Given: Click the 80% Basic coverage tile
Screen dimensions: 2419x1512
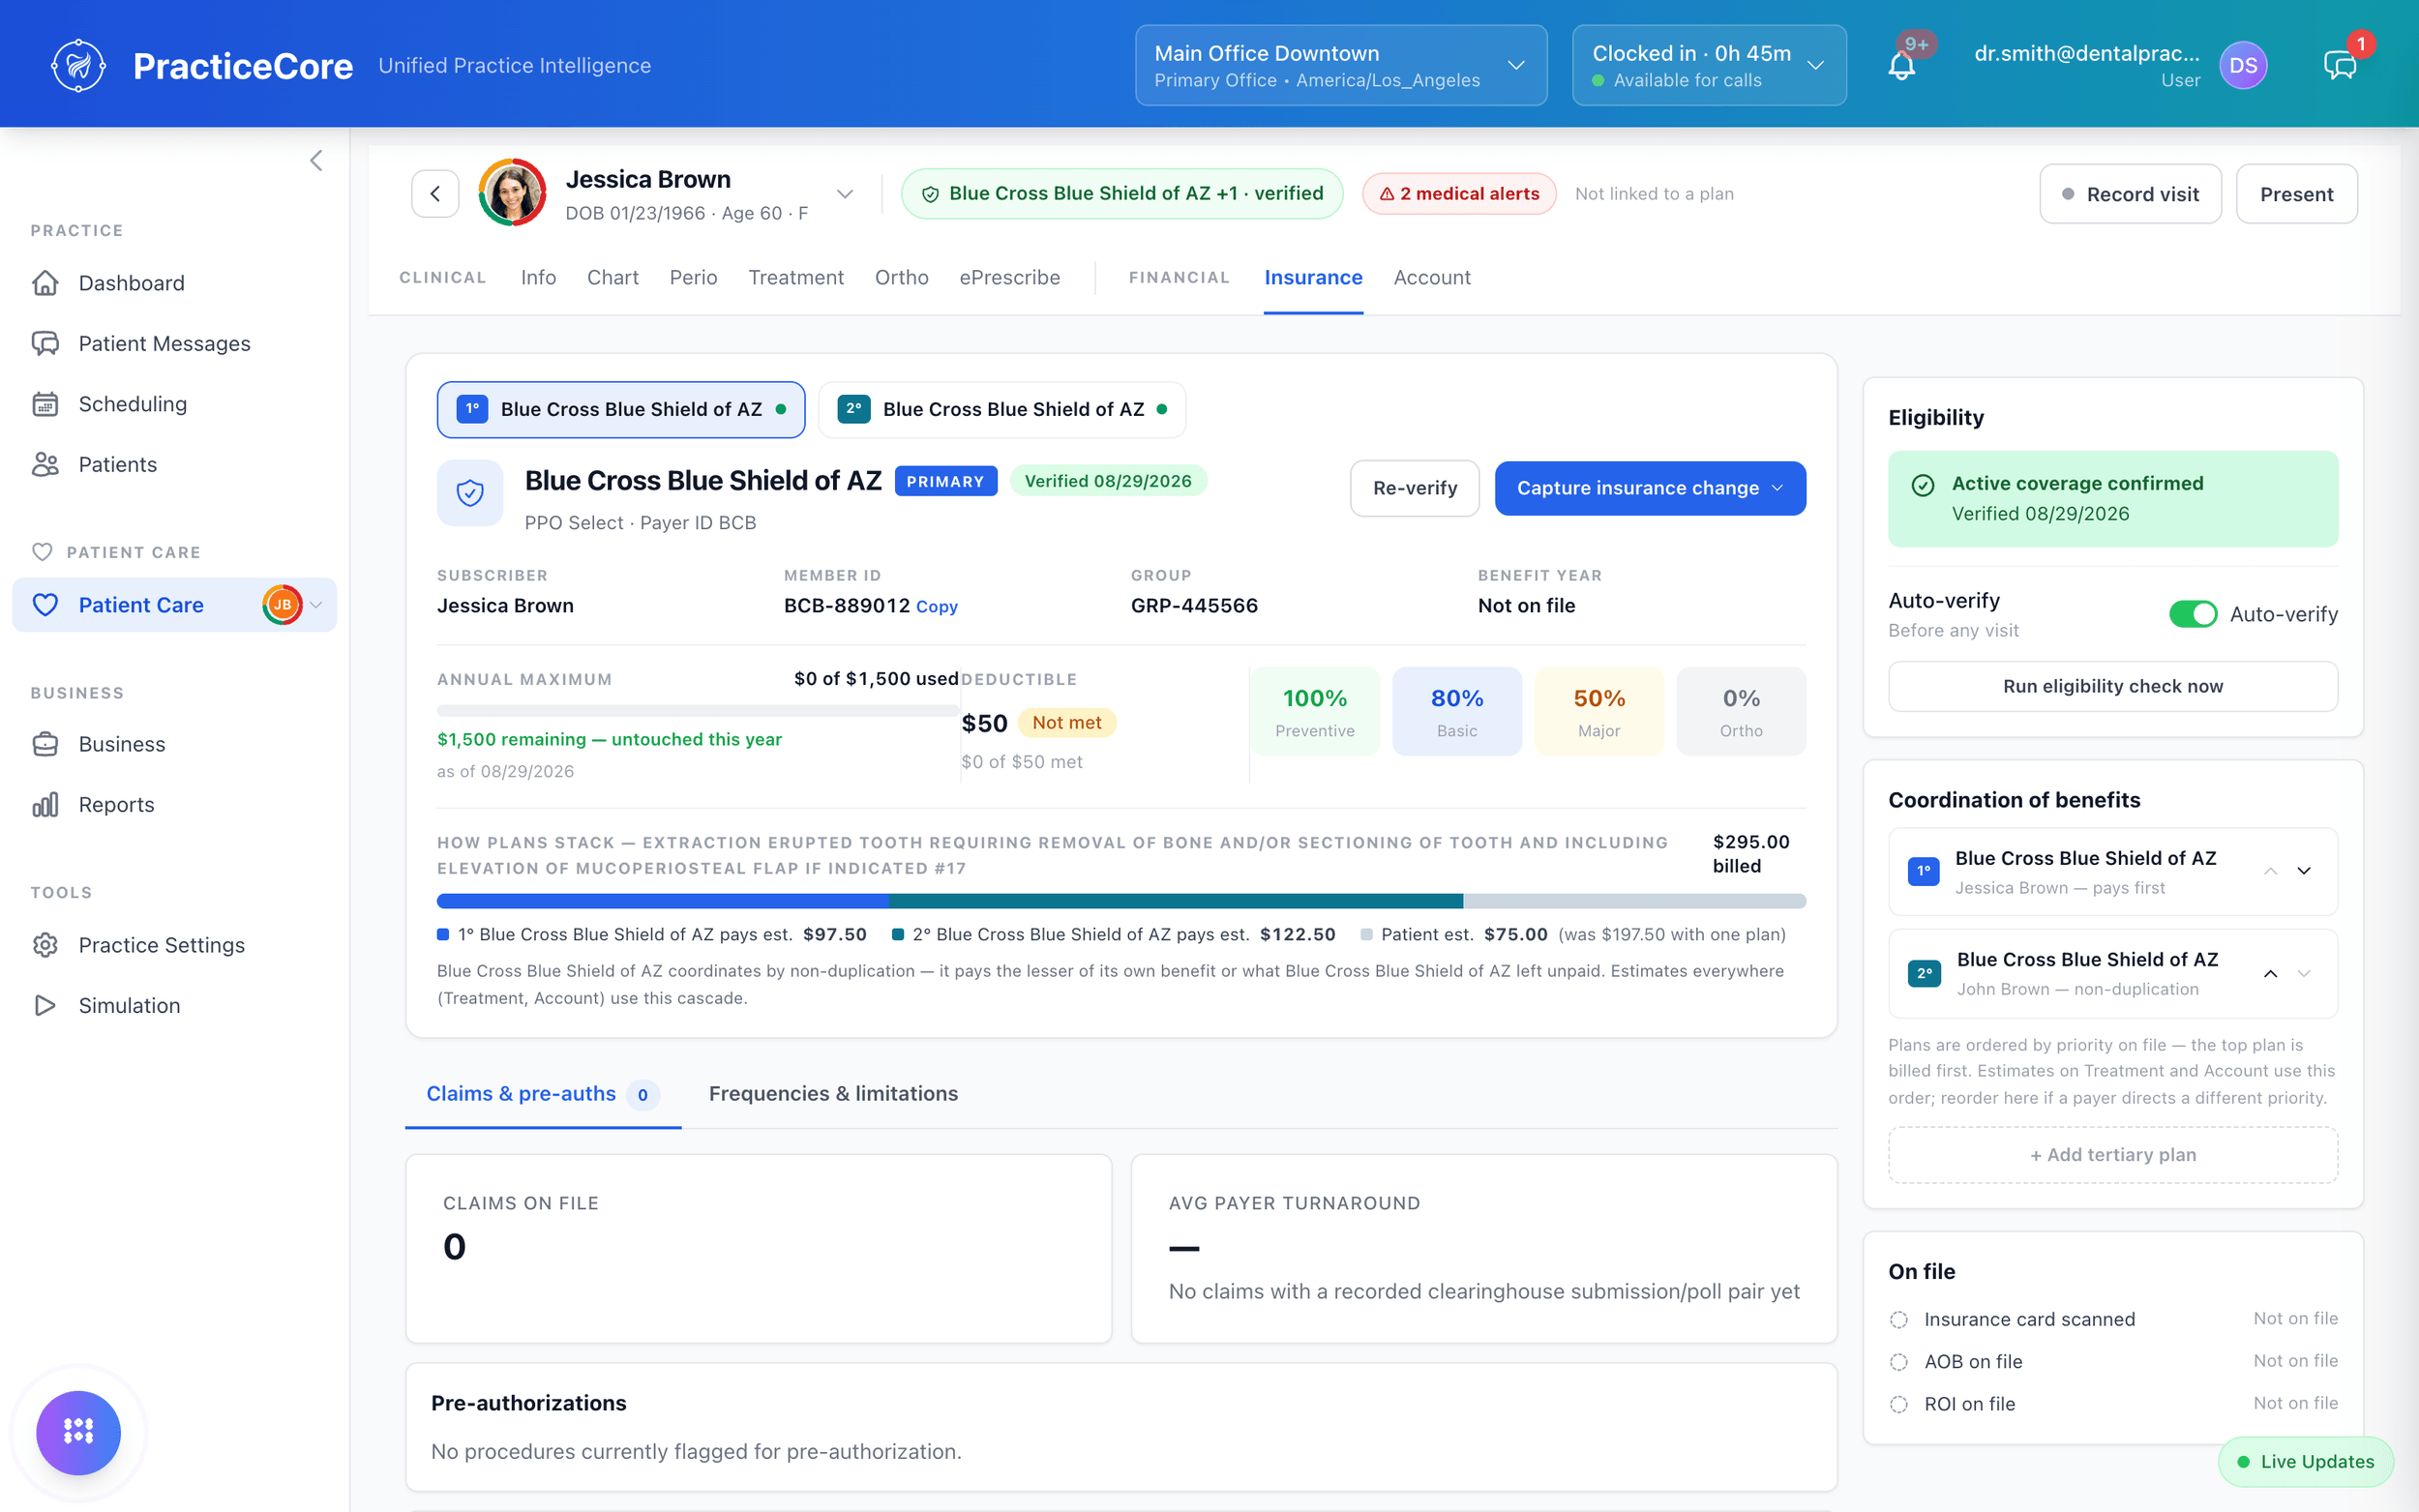Looking at the screenshot, I should point(1457,711).
